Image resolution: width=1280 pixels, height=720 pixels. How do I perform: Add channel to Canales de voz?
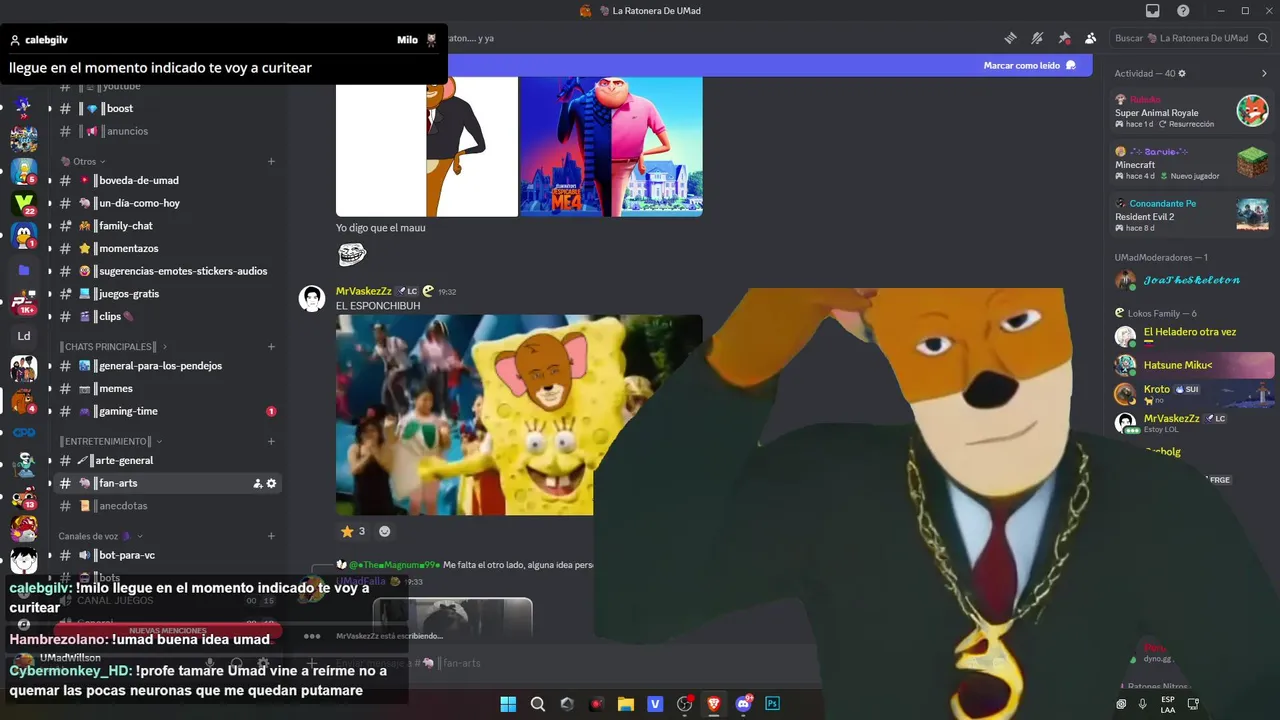(271, 536)
